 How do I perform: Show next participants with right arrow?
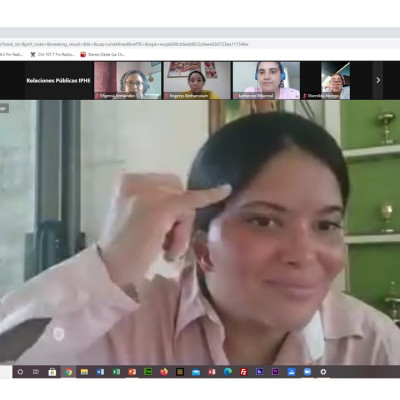378,80
